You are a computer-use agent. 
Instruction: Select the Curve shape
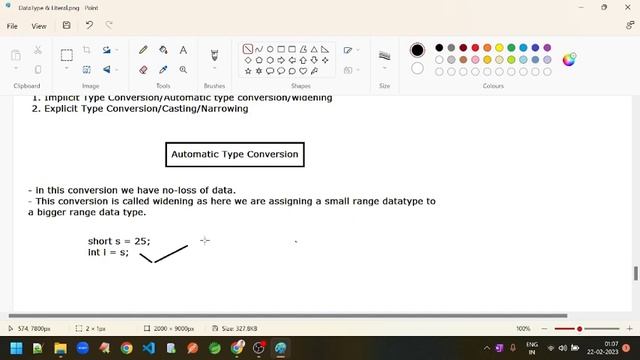(x=259, y=49)
